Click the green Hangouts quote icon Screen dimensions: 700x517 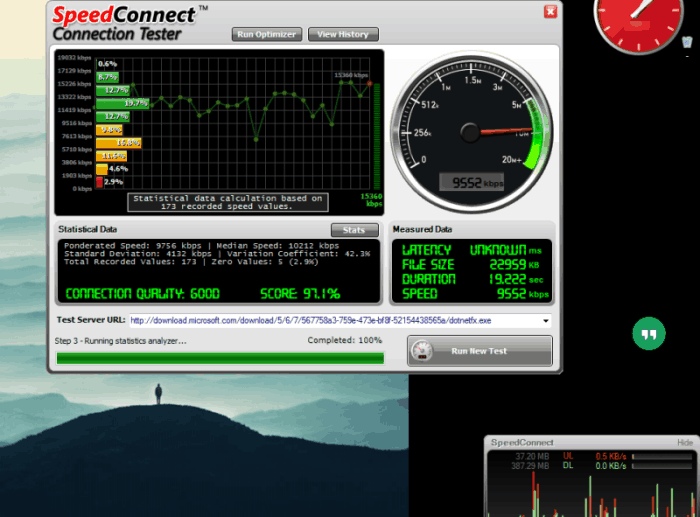649,334
